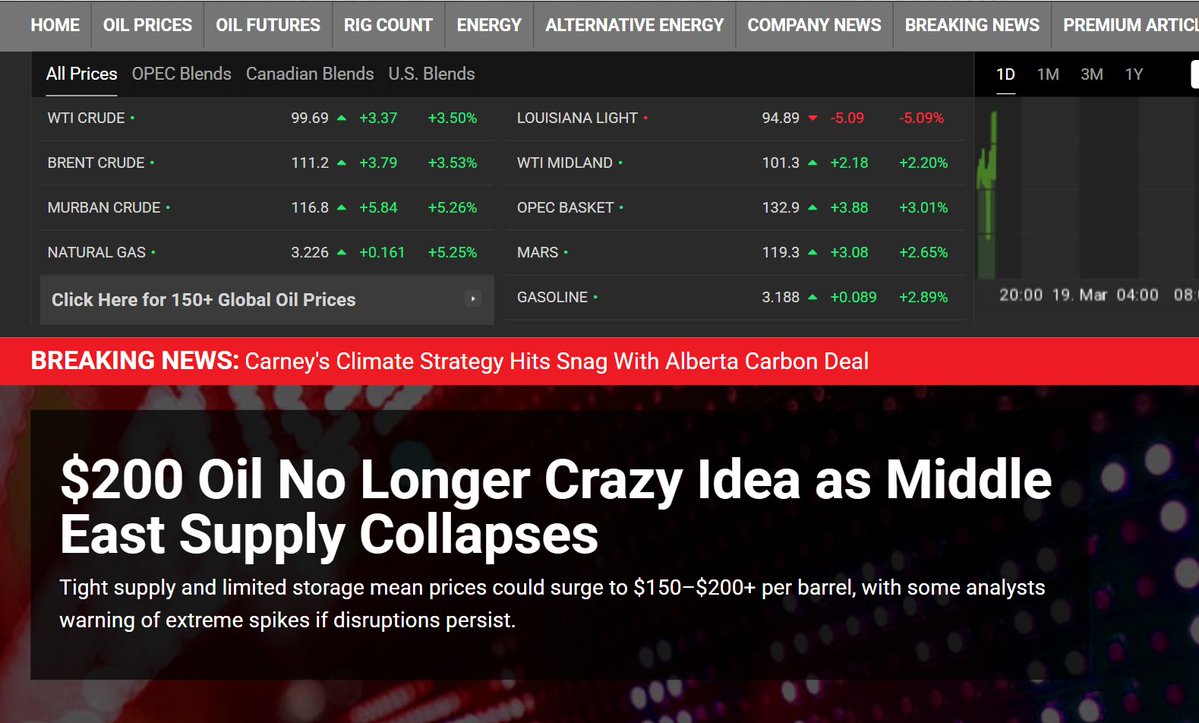This screenshot has height=723, width=1199.
Task: Click LOUISIANA LIGHT price 94.89
Action: pos(781,118)
